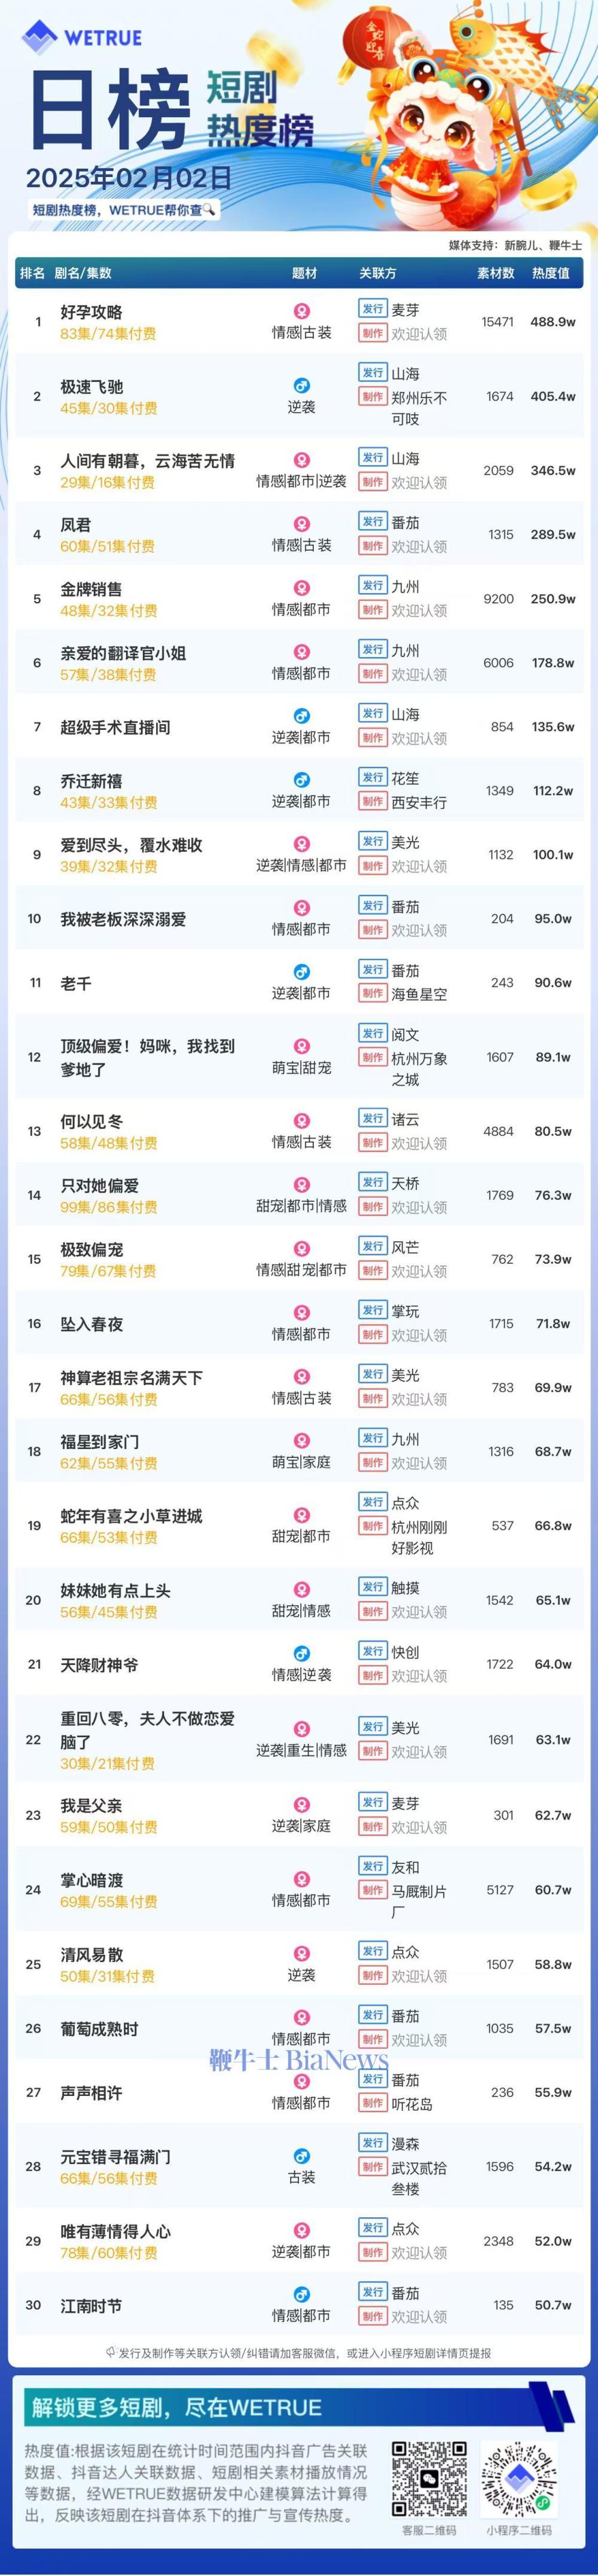Viewport: 598px width, 2576px height.
Task: Click the male icon for 江南时节
Action: [301, 2294]
